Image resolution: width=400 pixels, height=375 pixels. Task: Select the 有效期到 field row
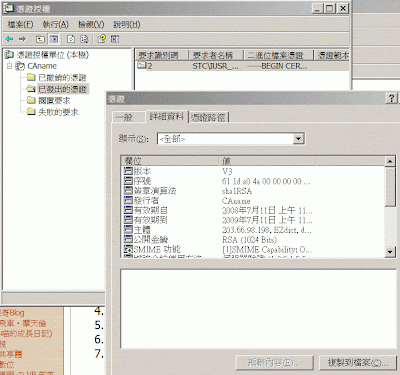tap(253, 220)
